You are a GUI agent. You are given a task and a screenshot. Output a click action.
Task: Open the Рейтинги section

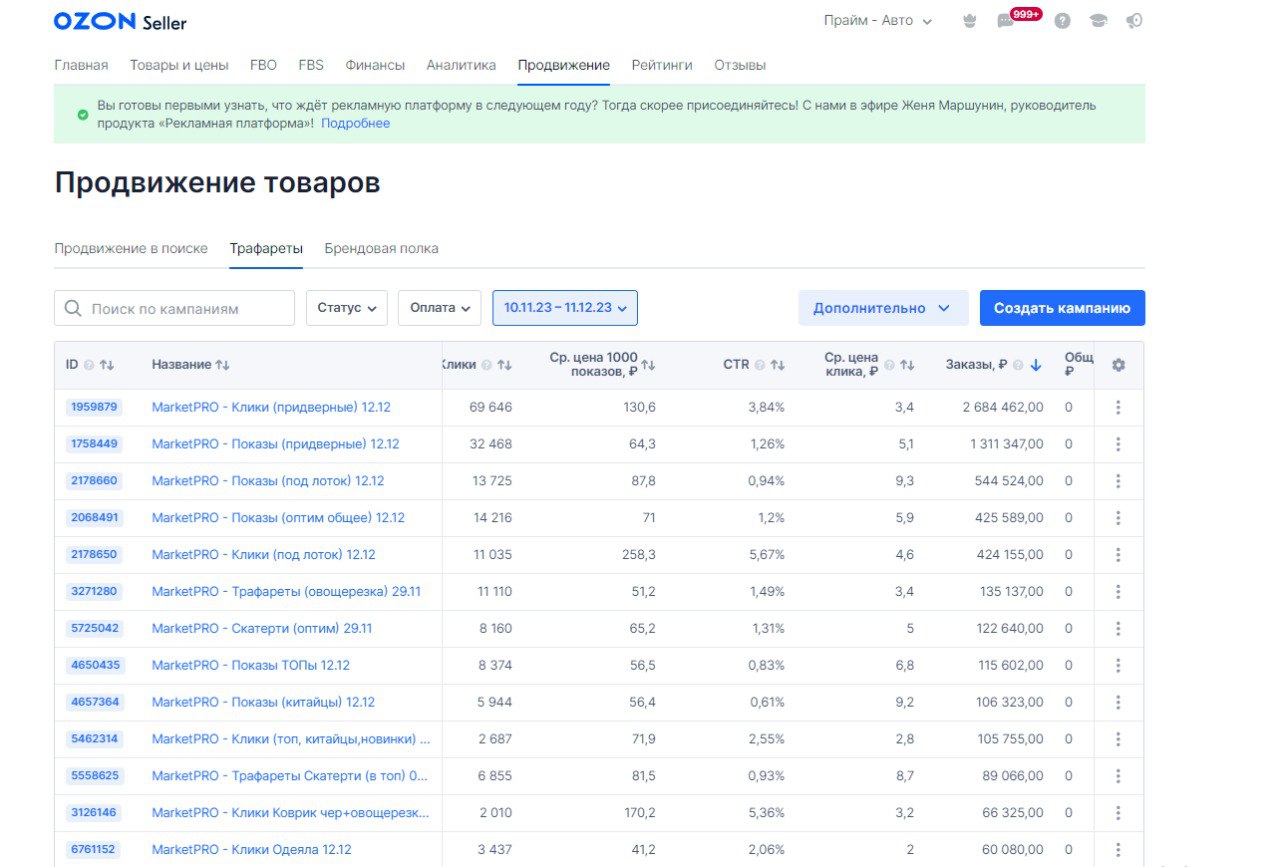click(x=662, y=65)
